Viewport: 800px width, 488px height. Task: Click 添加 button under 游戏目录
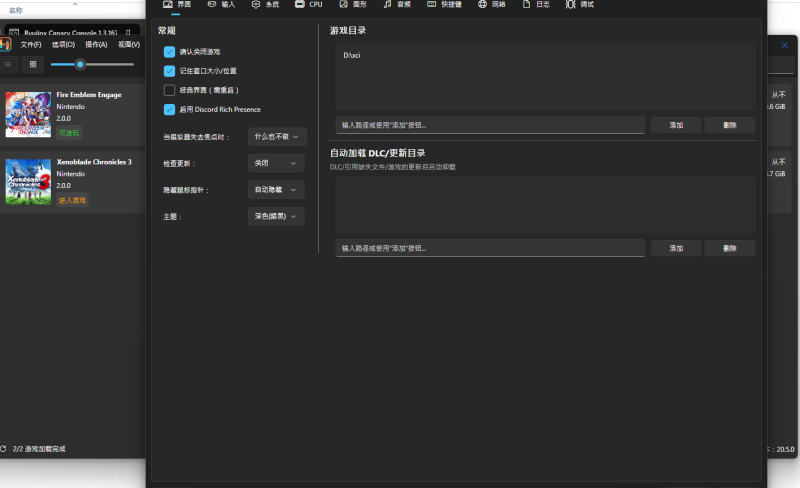click(x=676, y=125)
